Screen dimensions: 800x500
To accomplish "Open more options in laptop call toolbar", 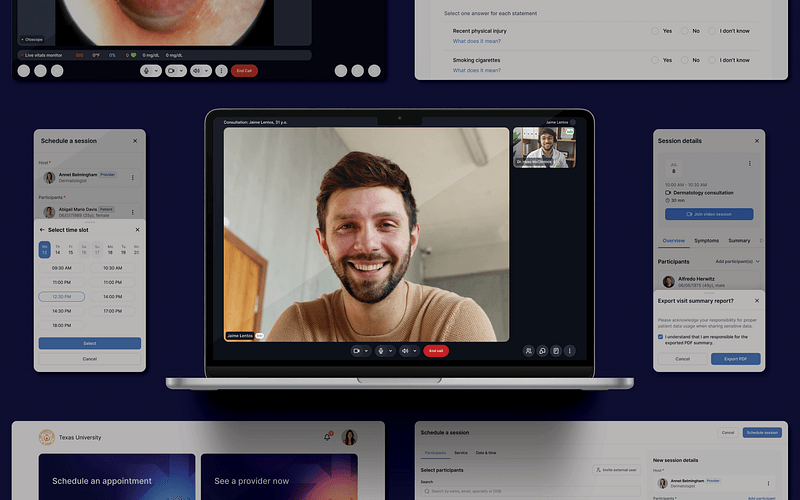I will pos(570,351).
